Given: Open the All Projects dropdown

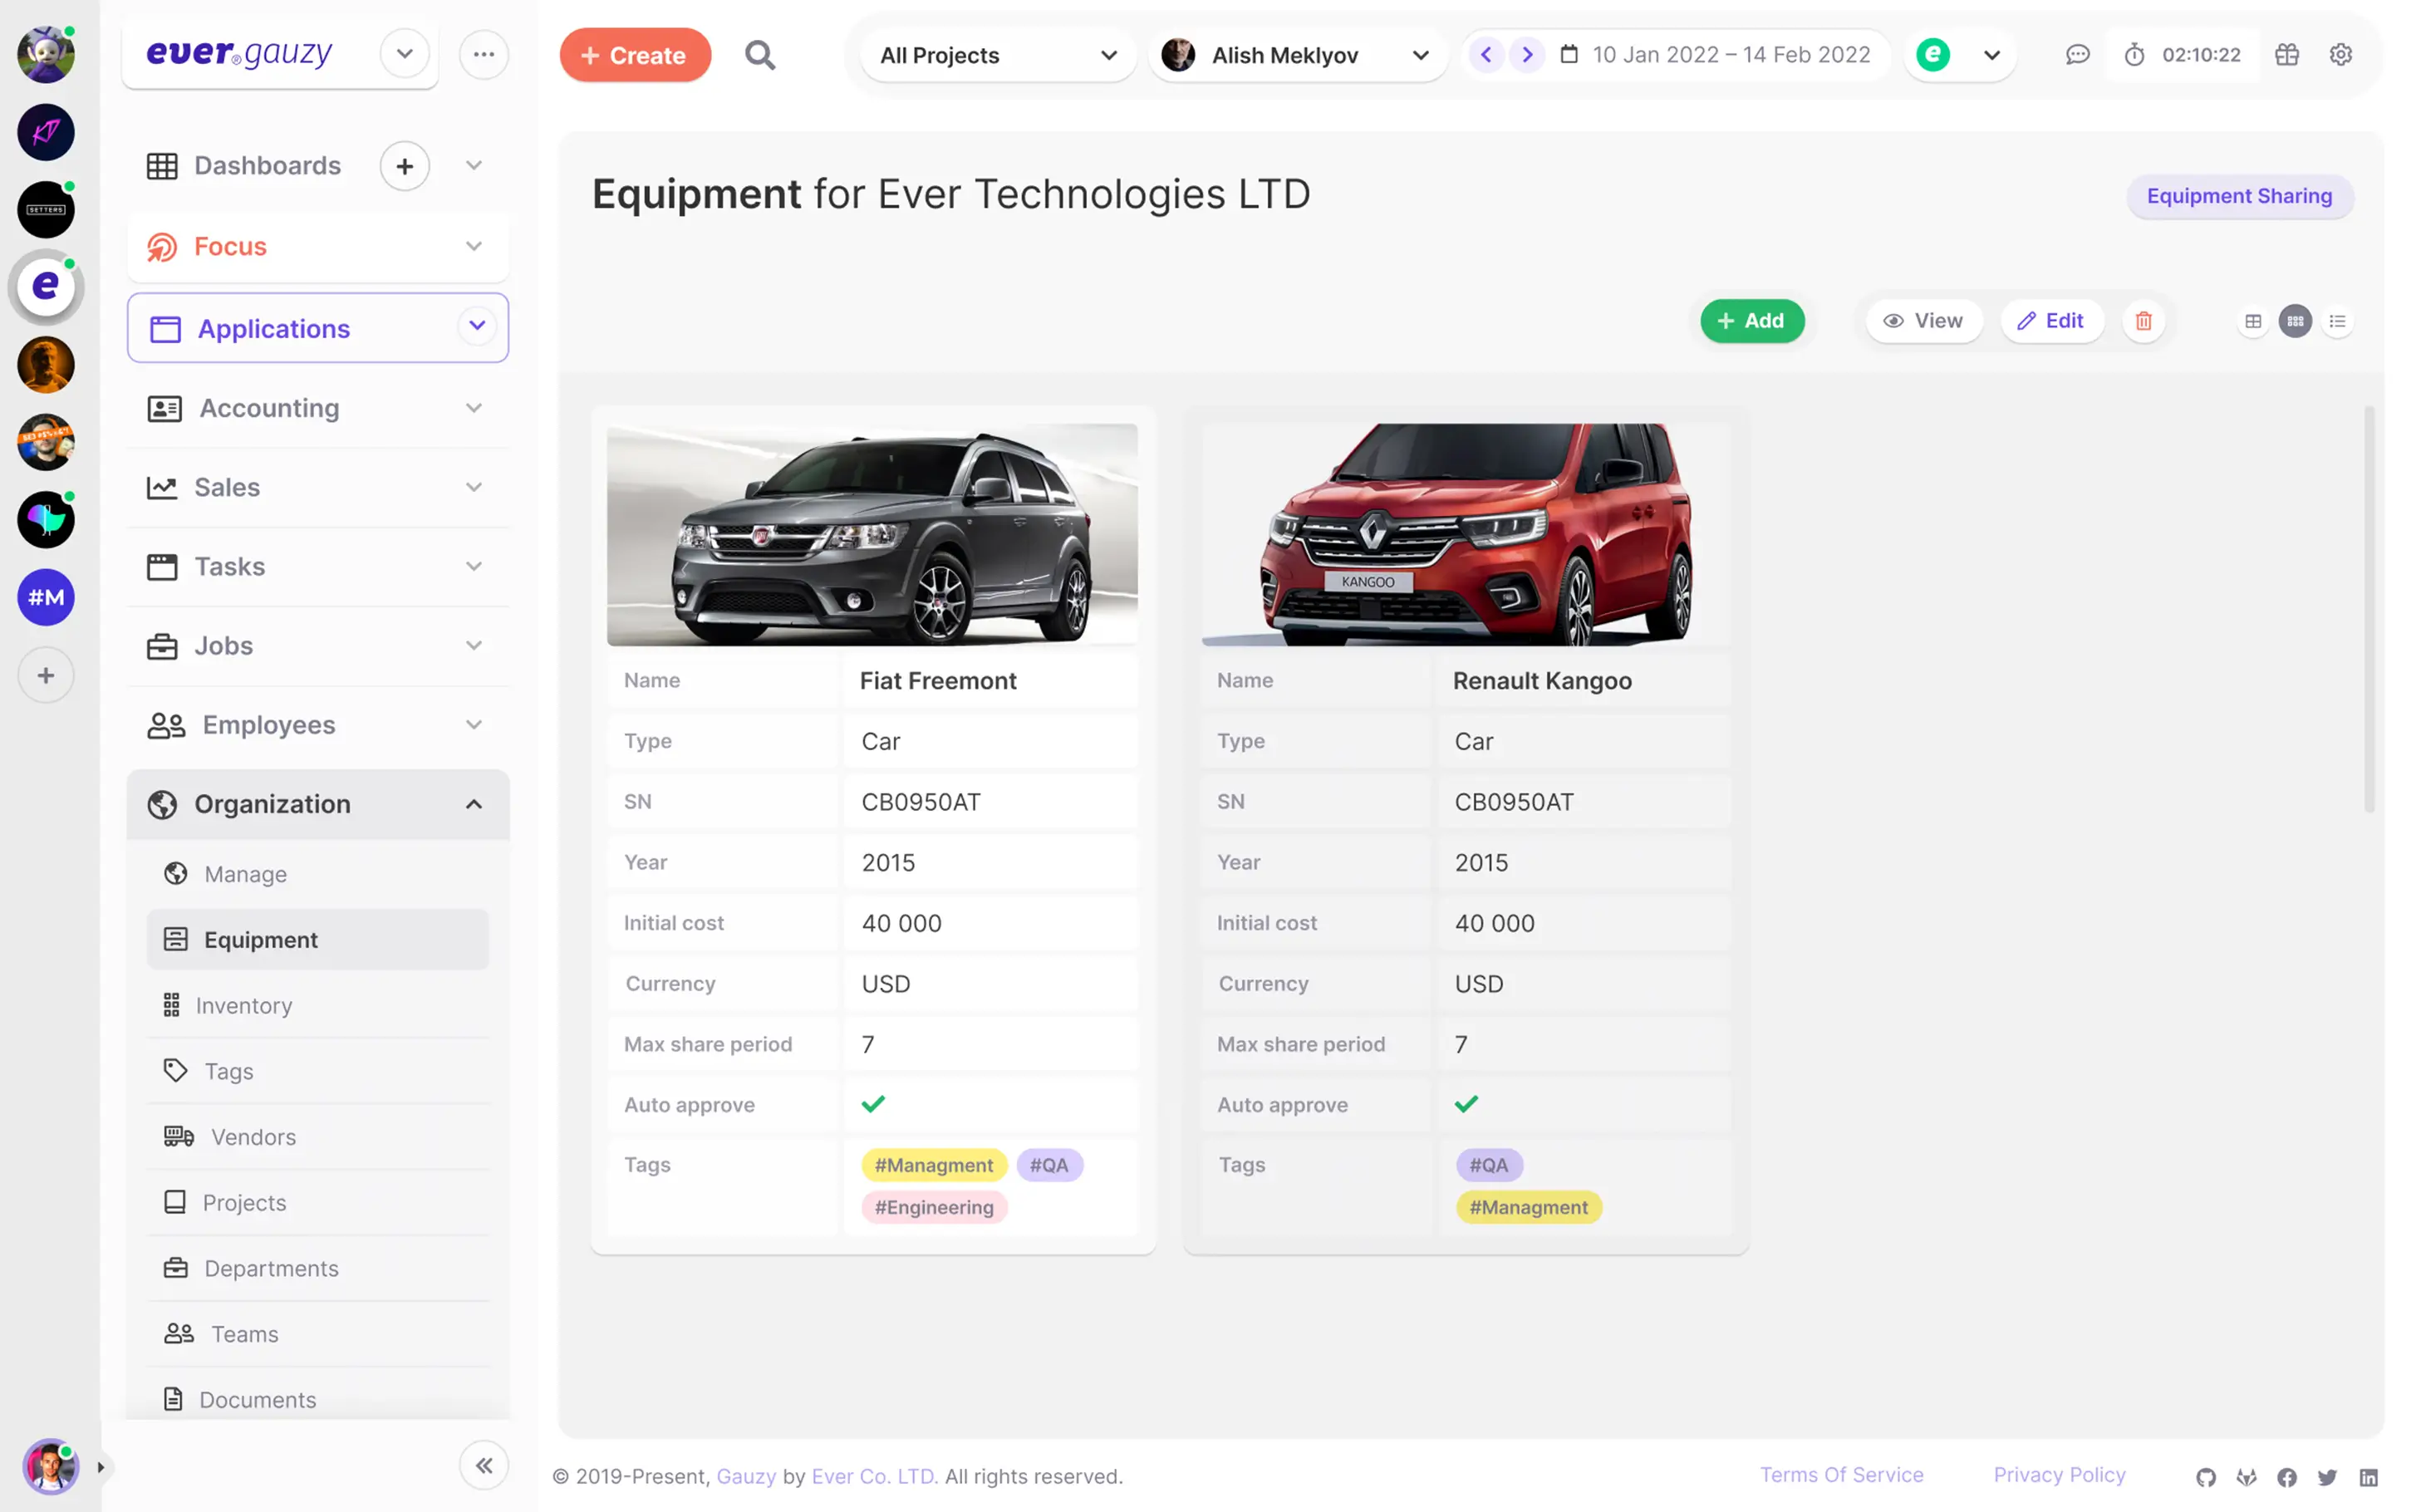Looking at the screenshot, I should tap(997, 55).
